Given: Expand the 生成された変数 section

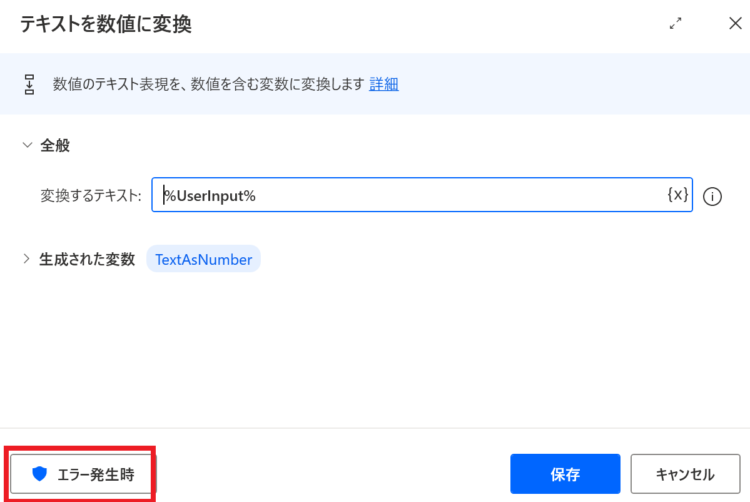Looking at the screenshot, I should click(x=26, y=259).
